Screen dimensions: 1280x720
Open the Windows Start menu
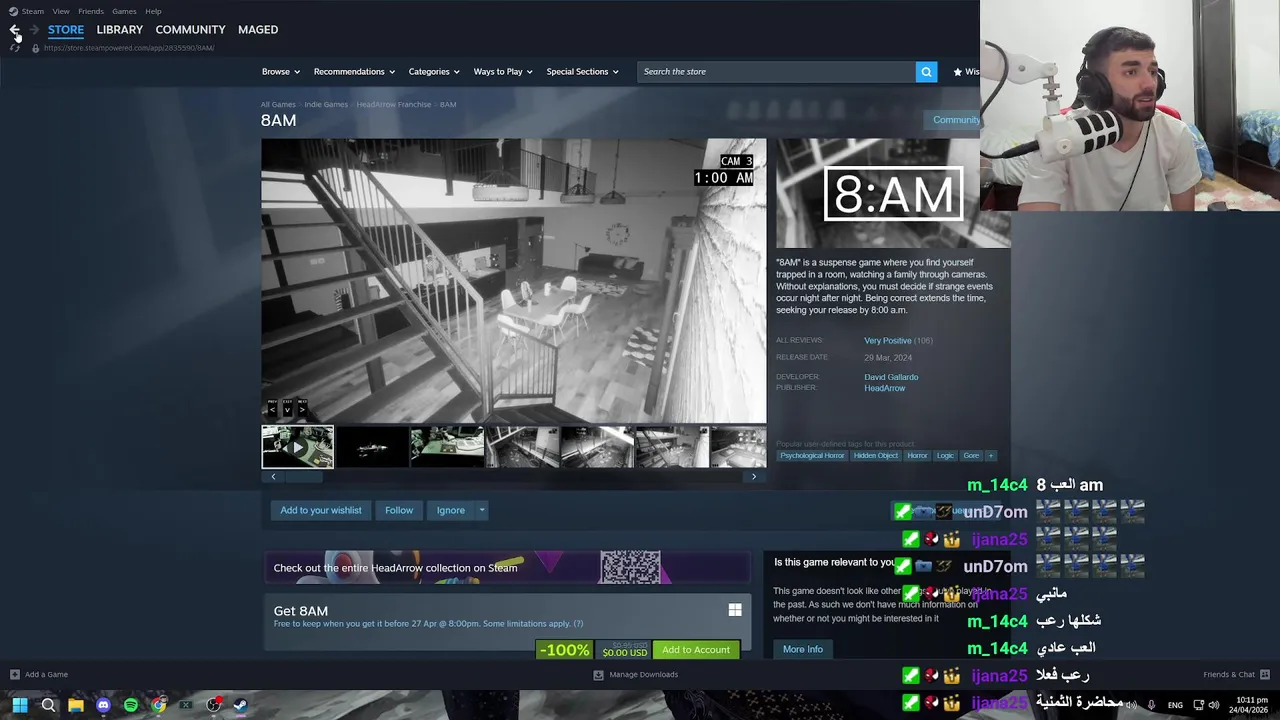20,705
